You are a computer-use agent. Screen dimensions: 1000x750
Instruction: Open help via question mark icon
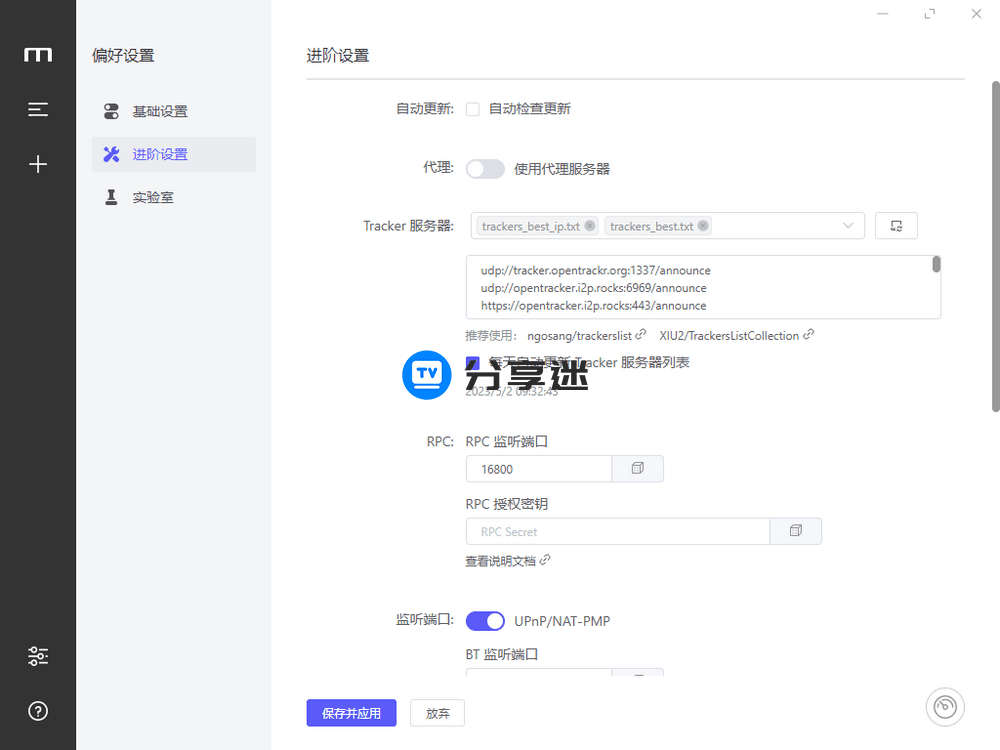(x=38, y=711)
